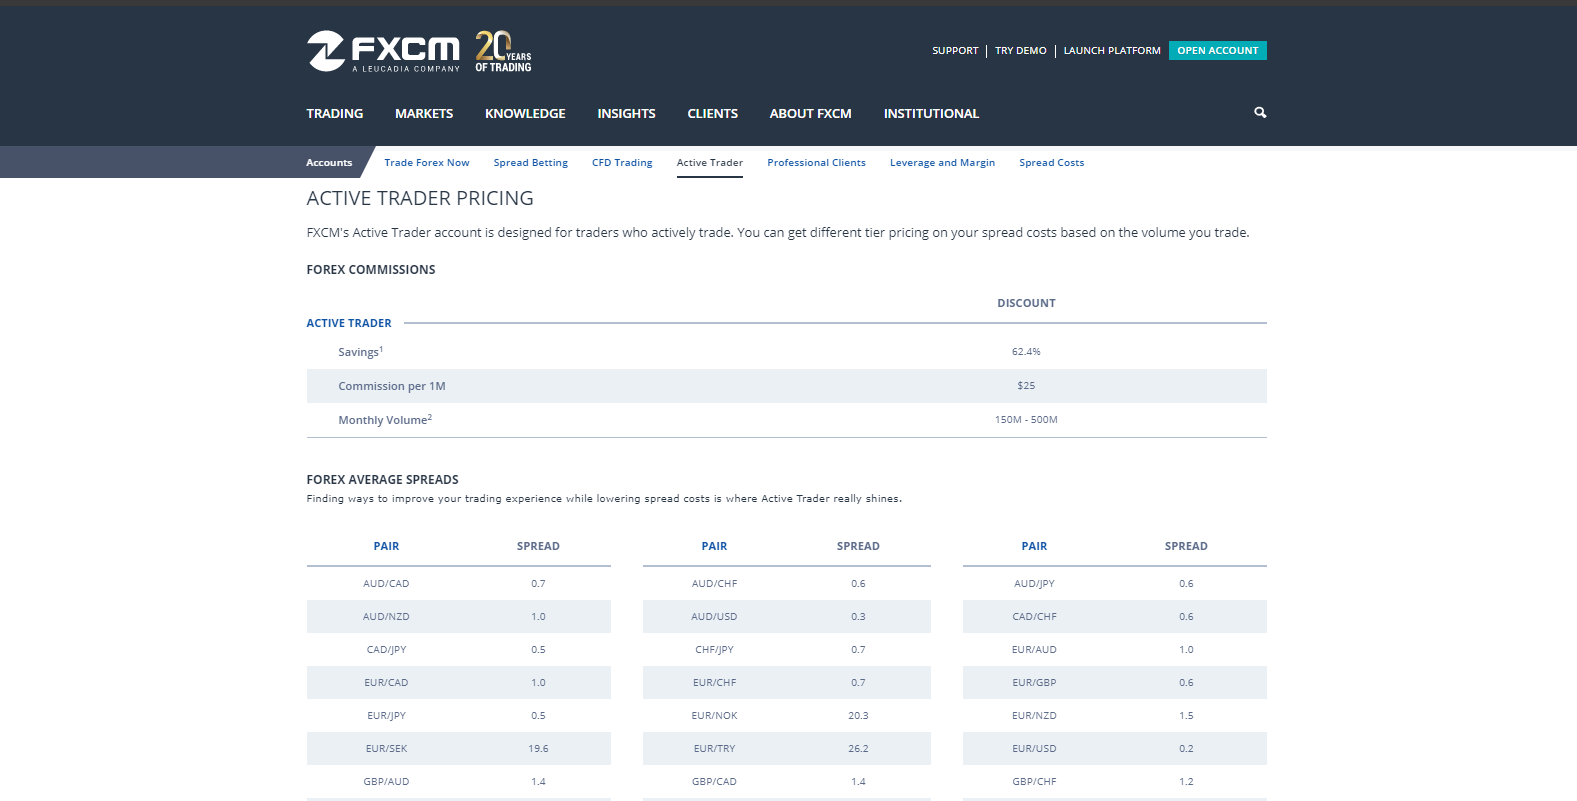Select the Accounts section tab
The height and width of the screenshot is (801, 1577).
click(329, 163)
